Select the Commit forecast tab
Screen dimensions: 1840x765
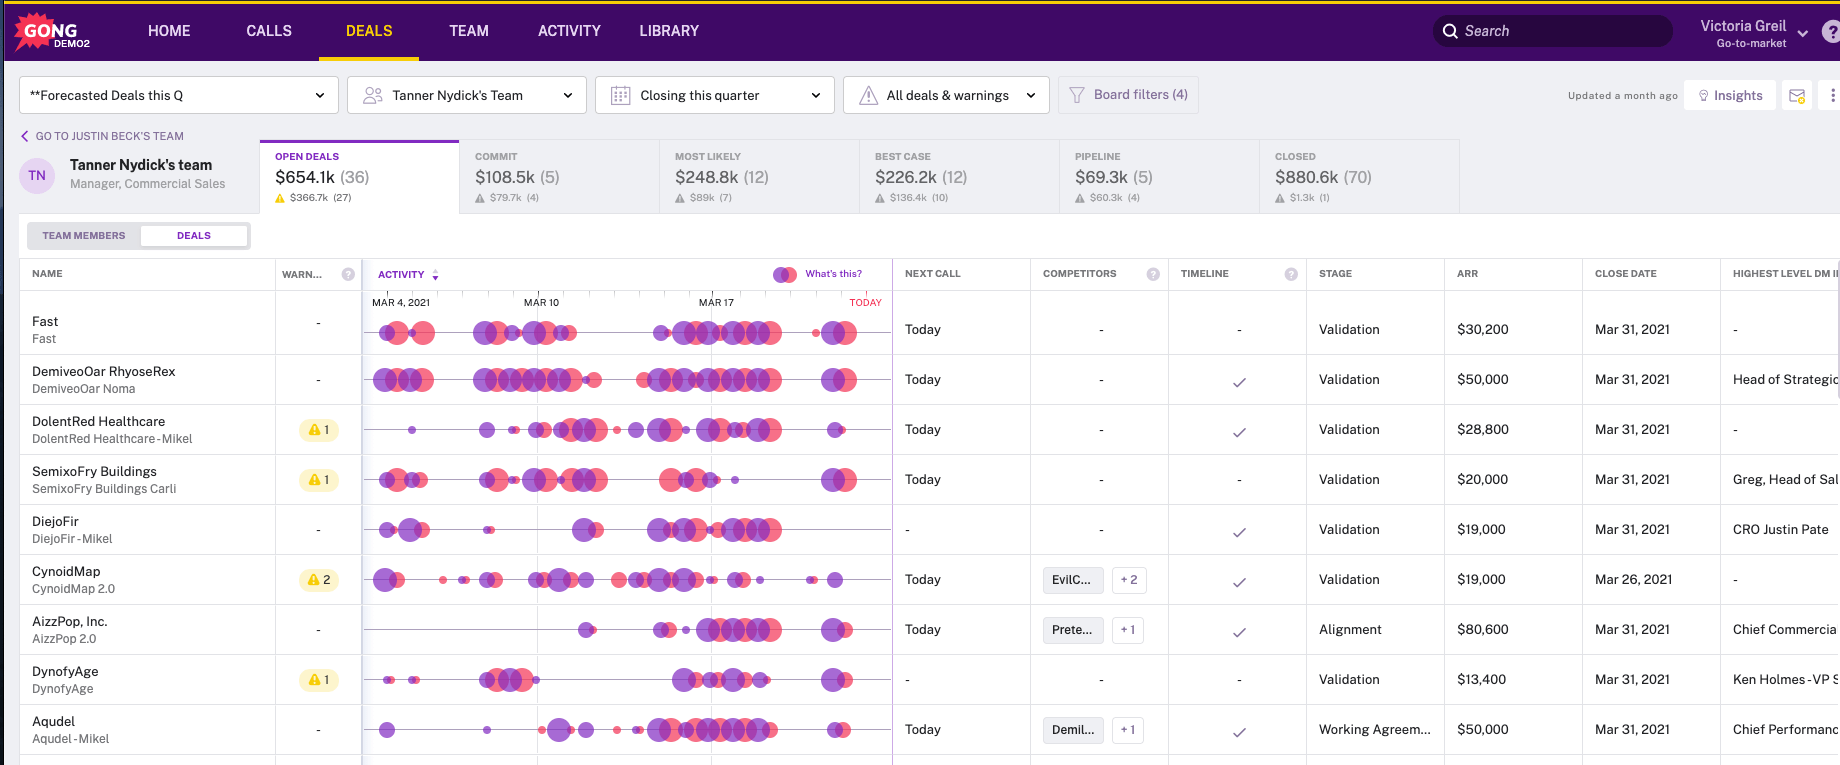(559, 177)
